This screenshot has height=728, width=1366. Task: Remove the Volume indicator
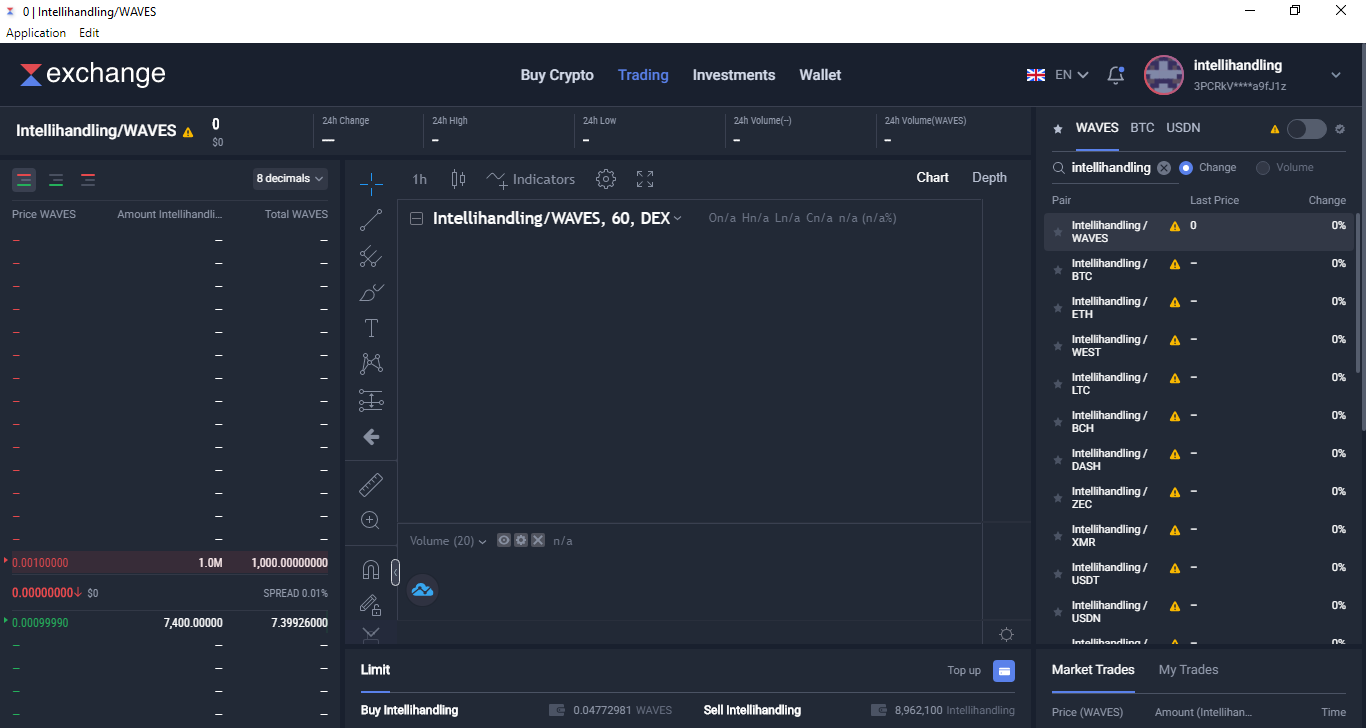[x=538, y=540]
